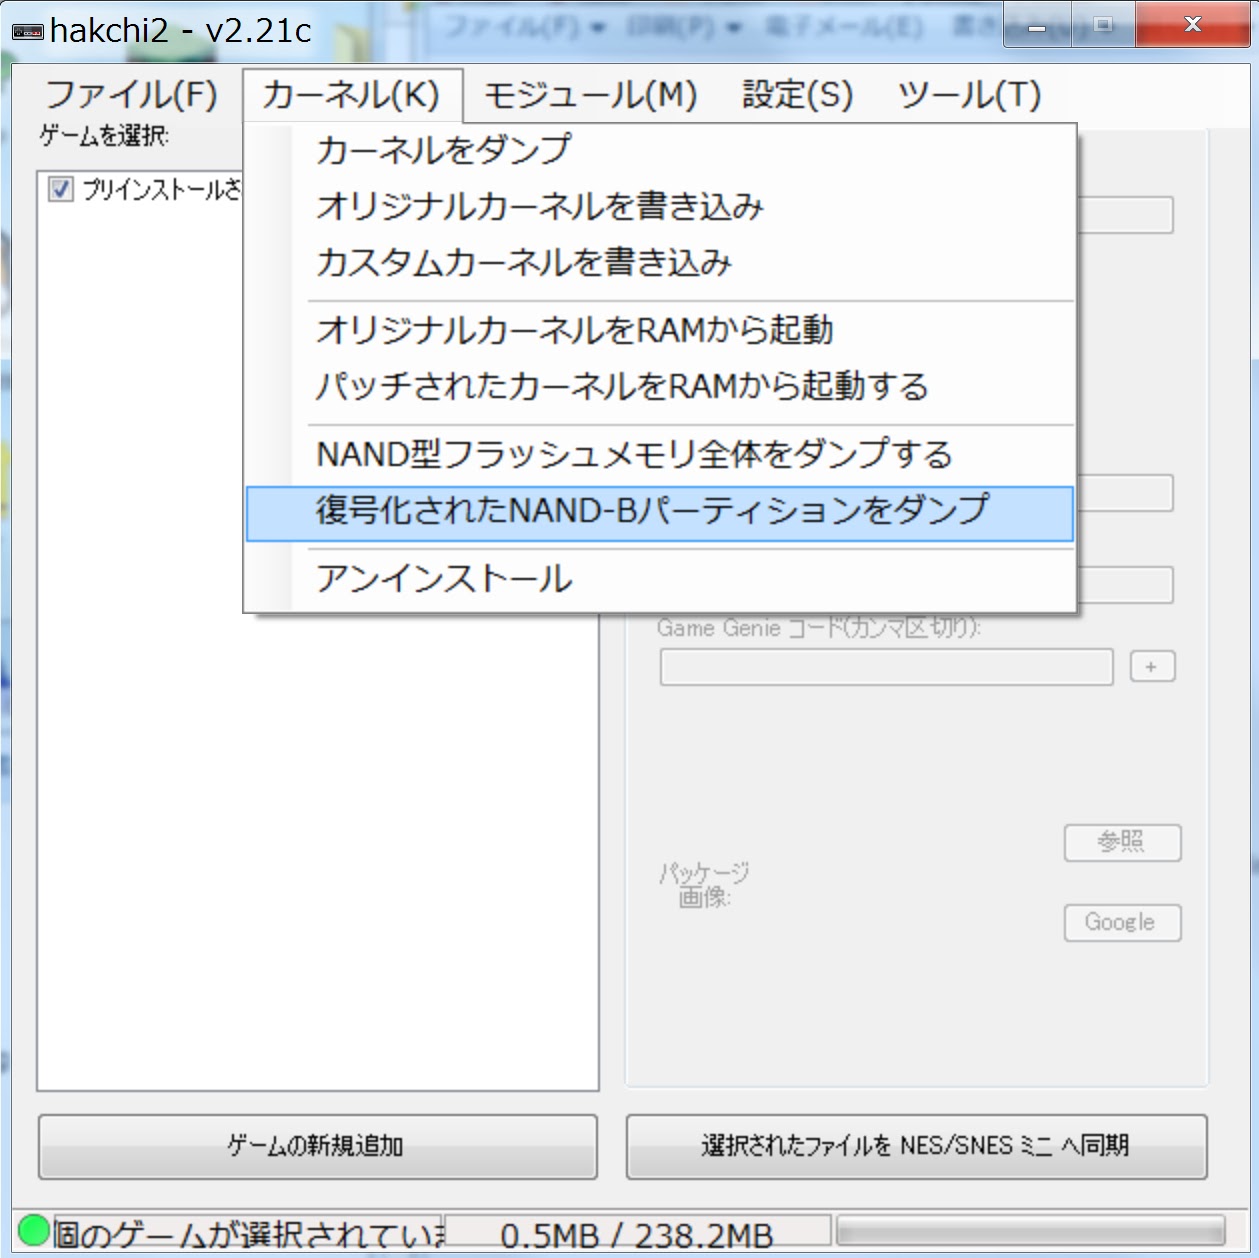Screen dimensions: 1259x1258
Task: Click the ゲームを選択 label
Action: coord(104,135)
